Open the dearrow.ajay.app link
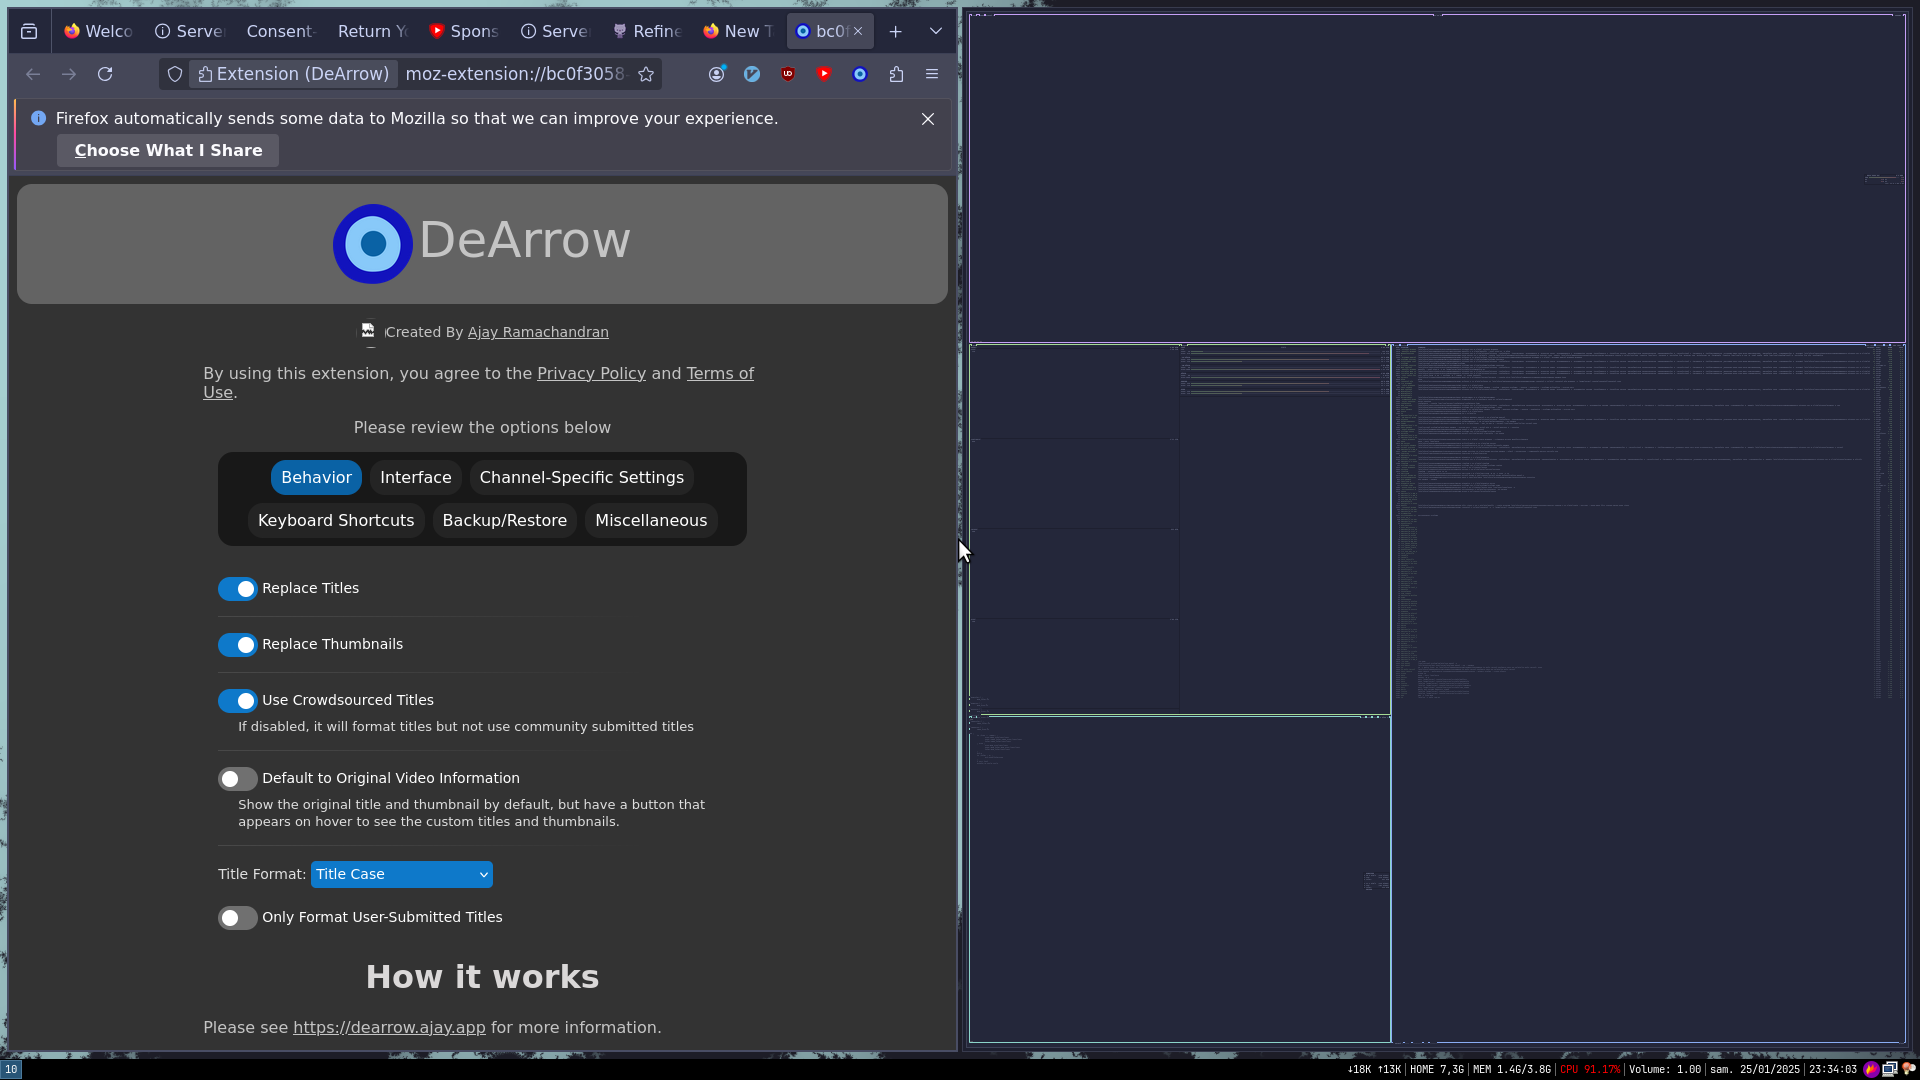 coord(389,1028)
